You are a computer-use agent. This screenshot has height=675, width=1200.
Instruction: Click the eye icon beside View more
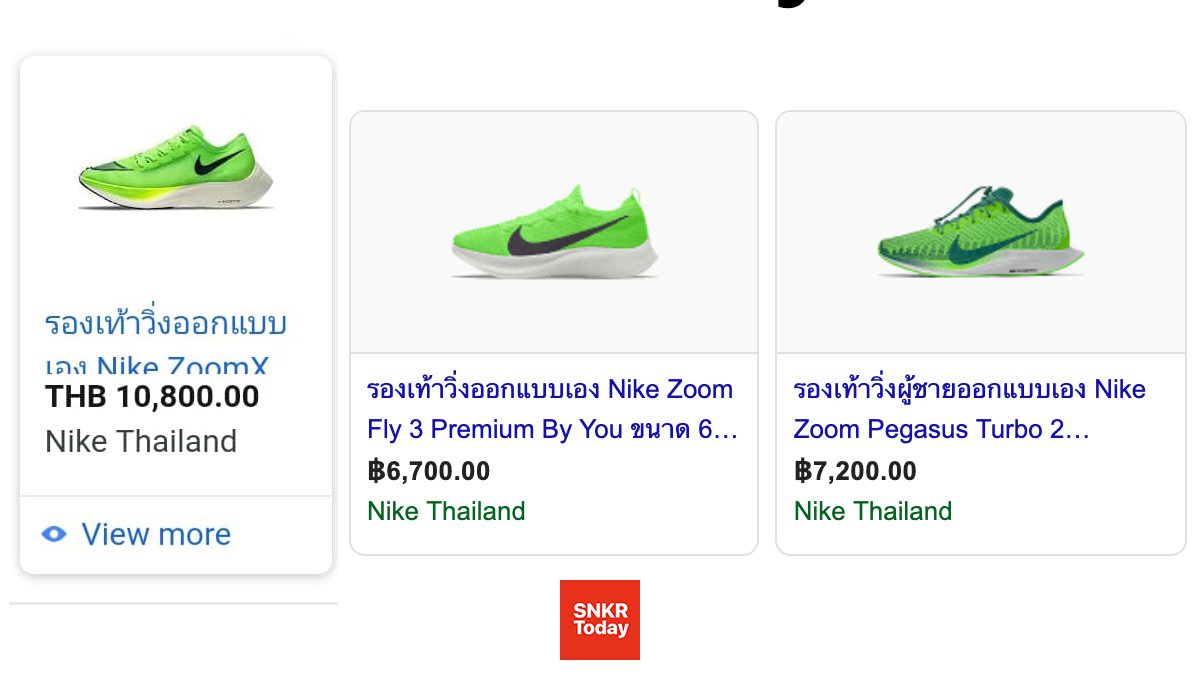(x=54, y=534)
